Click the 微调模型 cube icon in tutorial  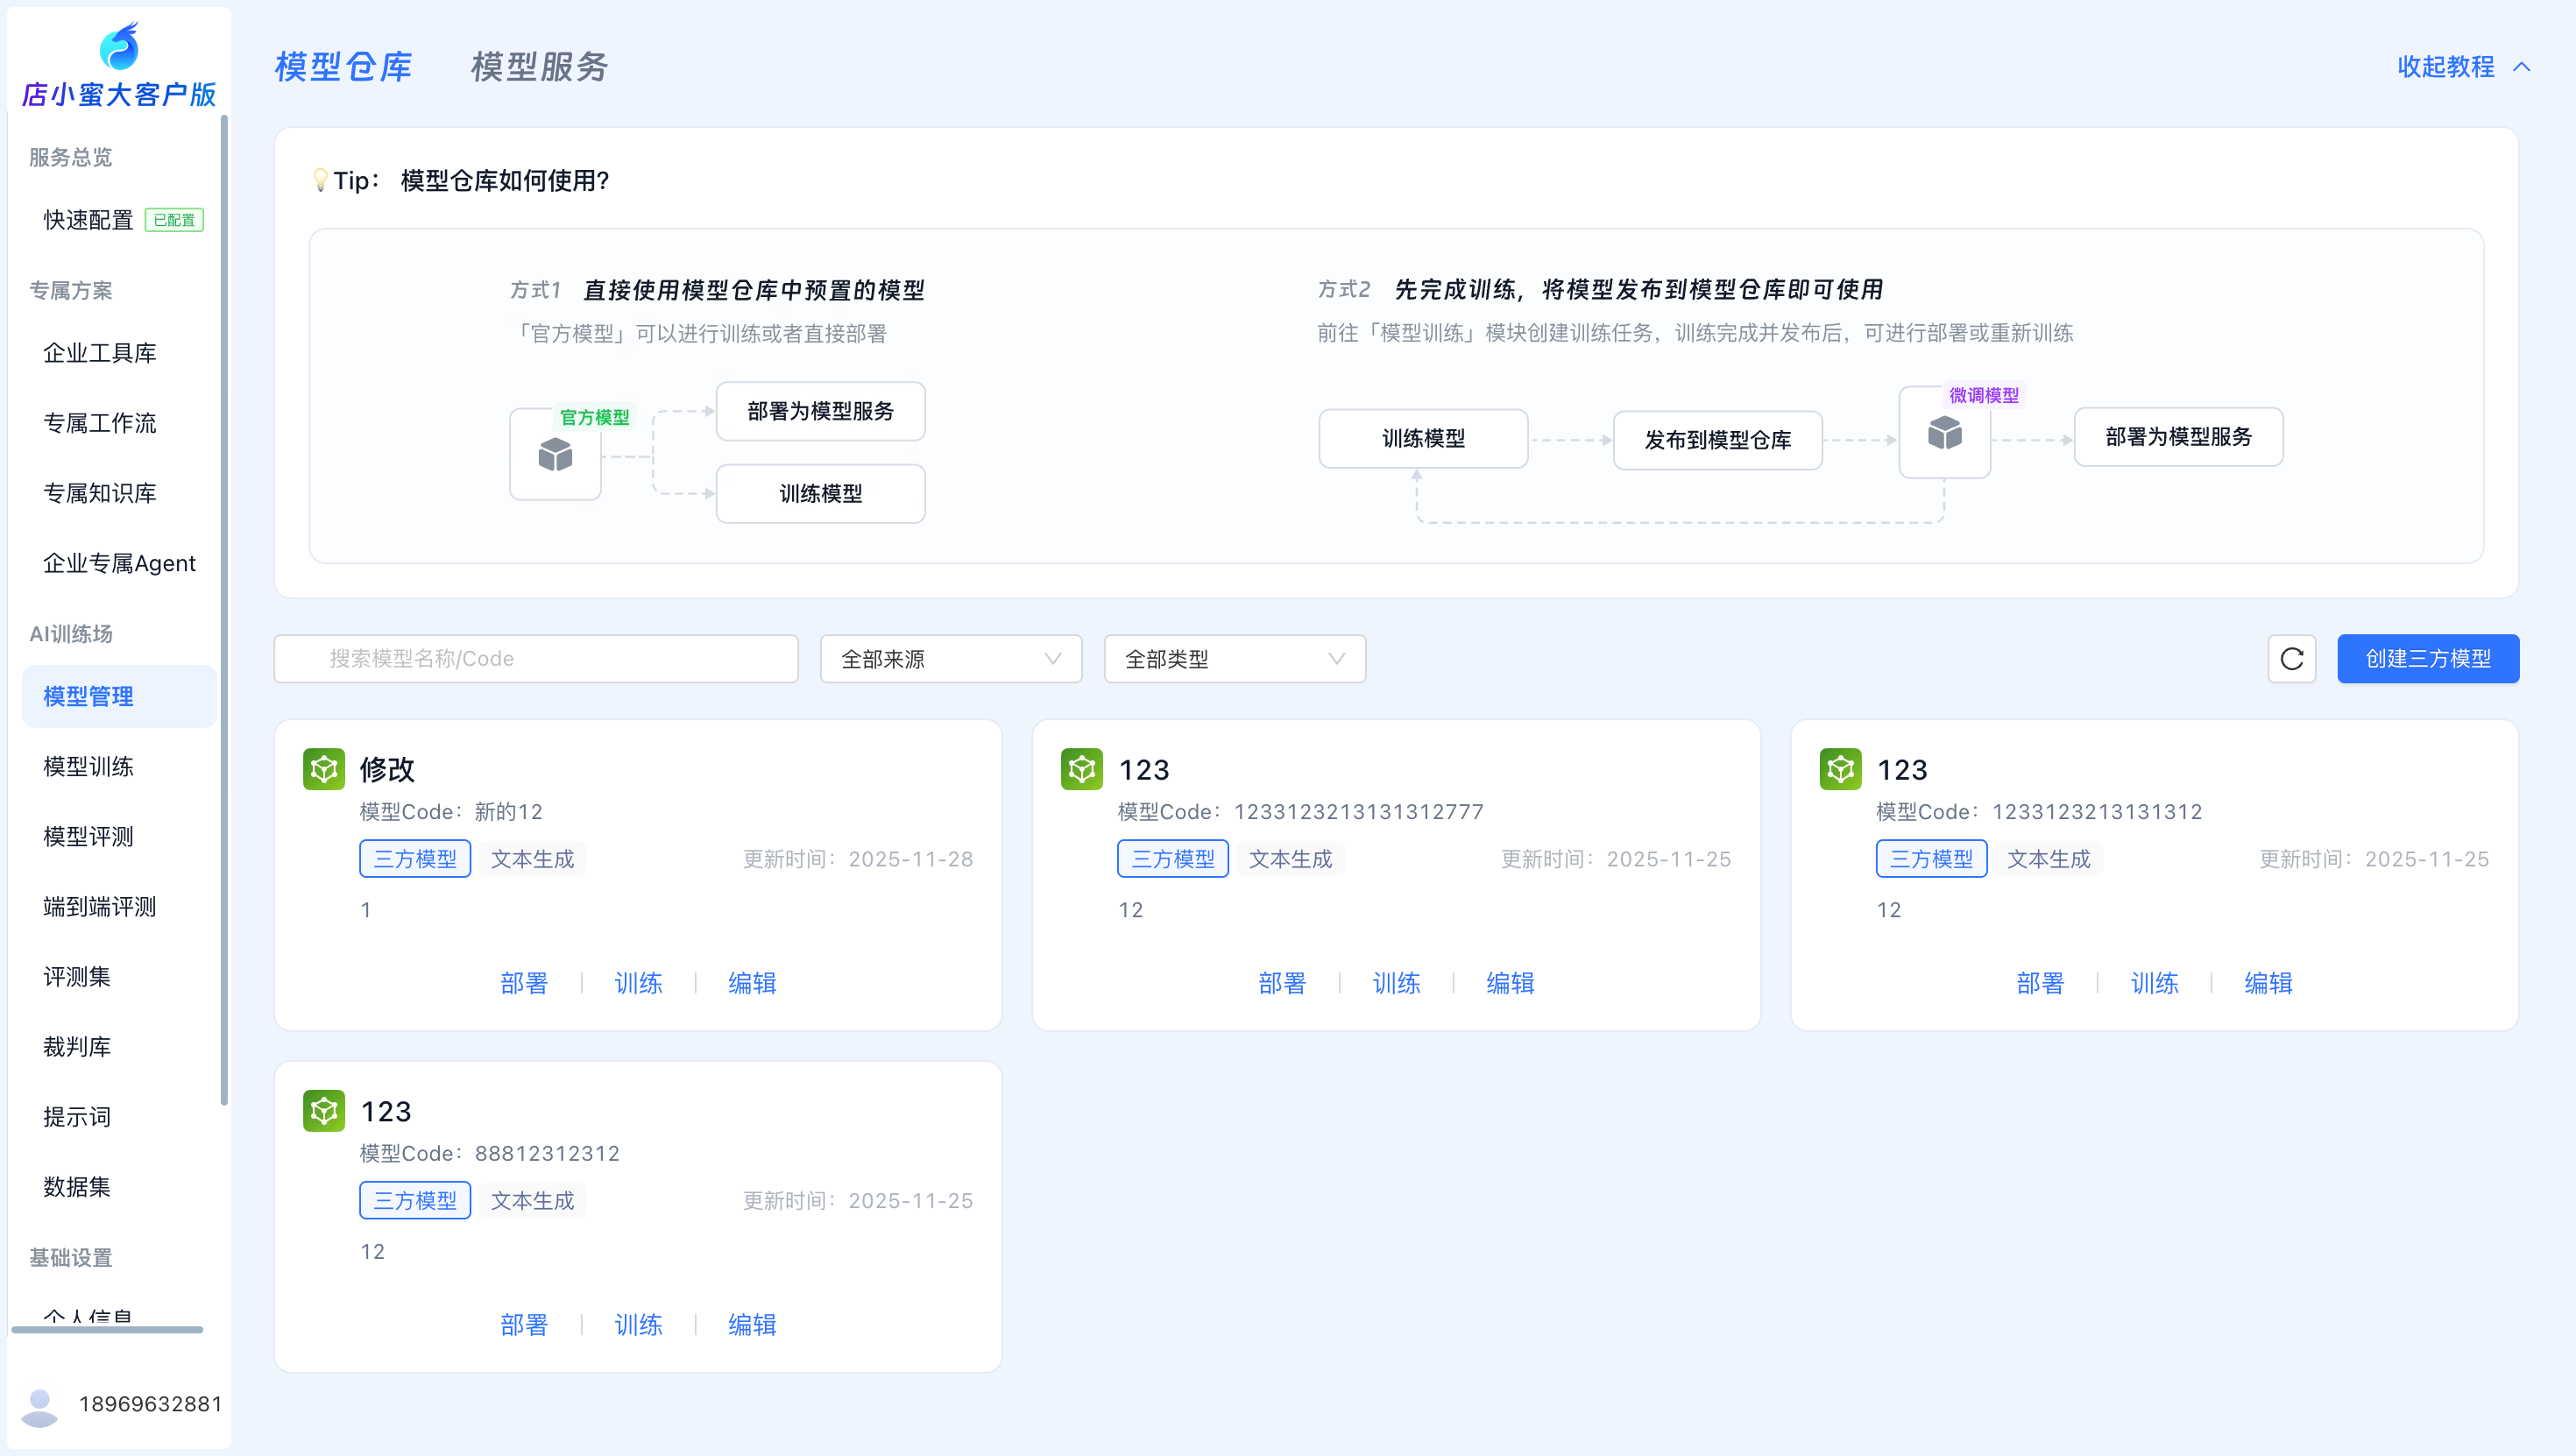(x=1944, y=433)
